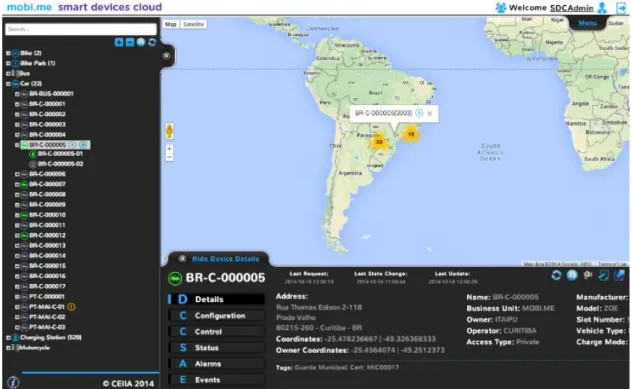This screenshot has width=631, height=389.
Task: Close the BR-C-000005 map info popup
Action: tap(430, 114)
